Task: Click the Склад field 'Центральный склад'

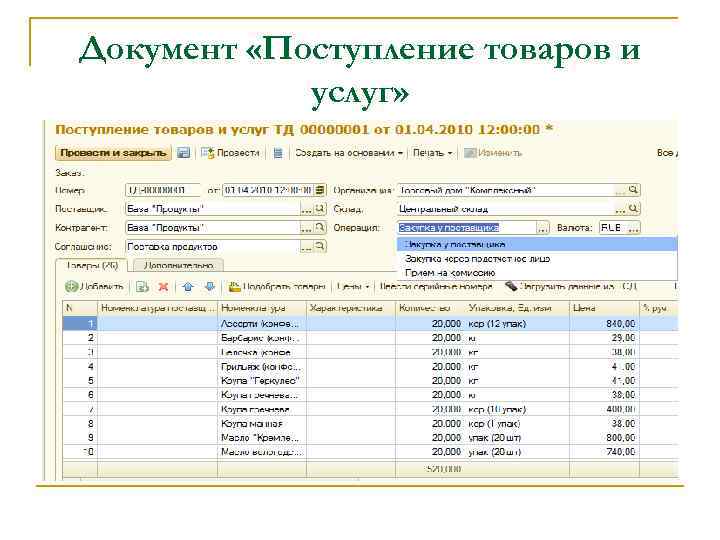Action: [506, 209]
